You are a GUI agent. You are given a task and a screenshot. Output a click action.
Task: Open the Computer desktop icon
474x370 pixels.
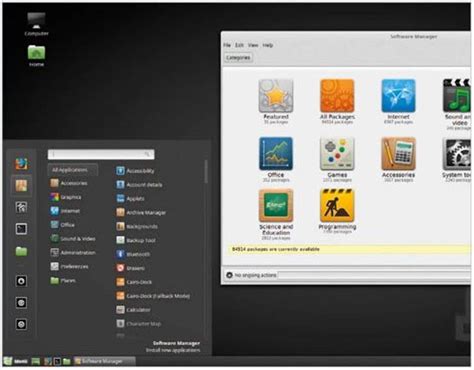coord(36,24)
